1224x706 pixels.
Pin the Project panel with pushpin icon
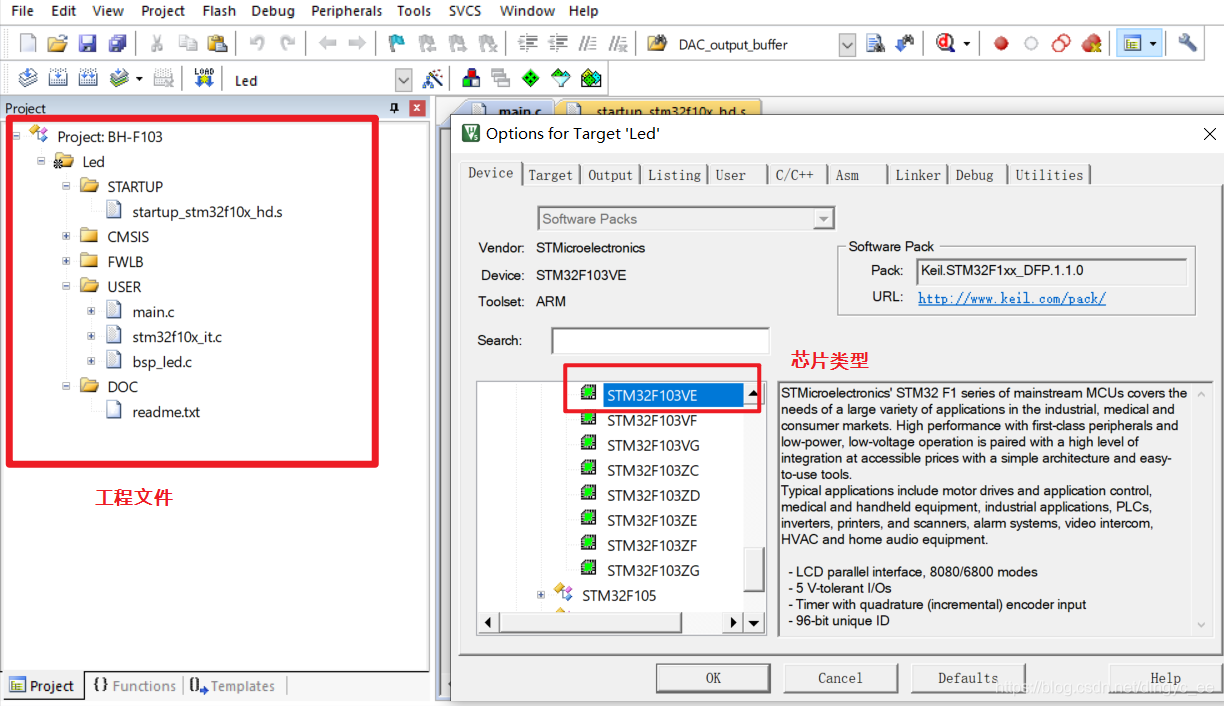(394, 108)
